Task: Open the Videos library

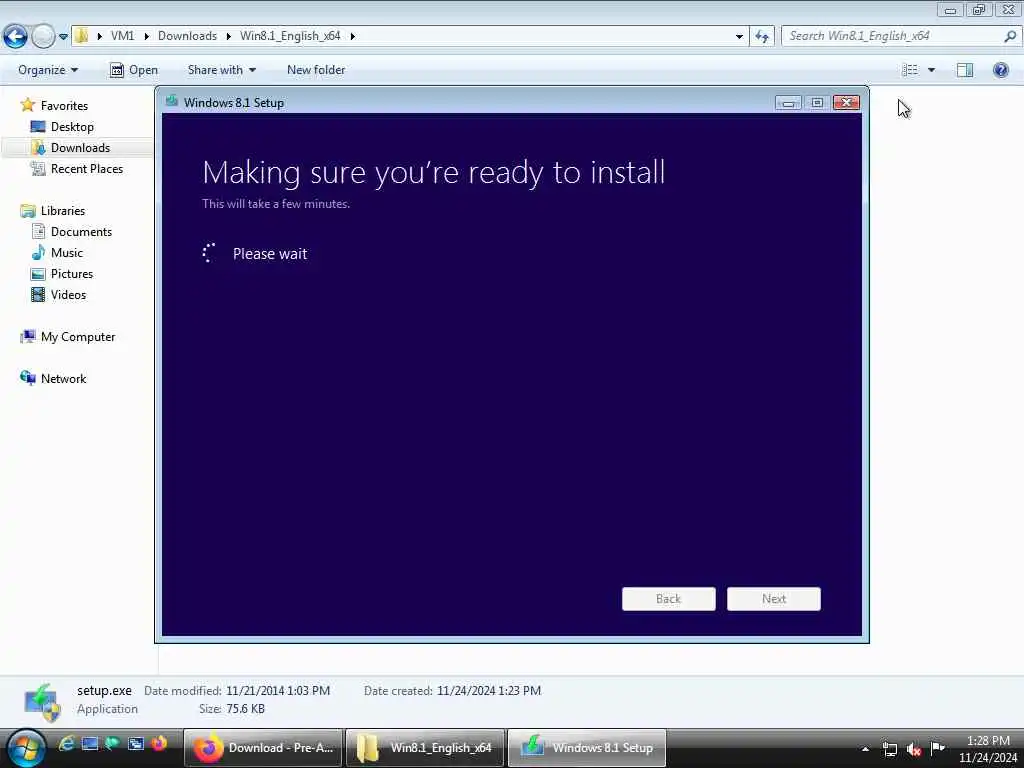Action: pyautogui.click(x=69, y=295)
